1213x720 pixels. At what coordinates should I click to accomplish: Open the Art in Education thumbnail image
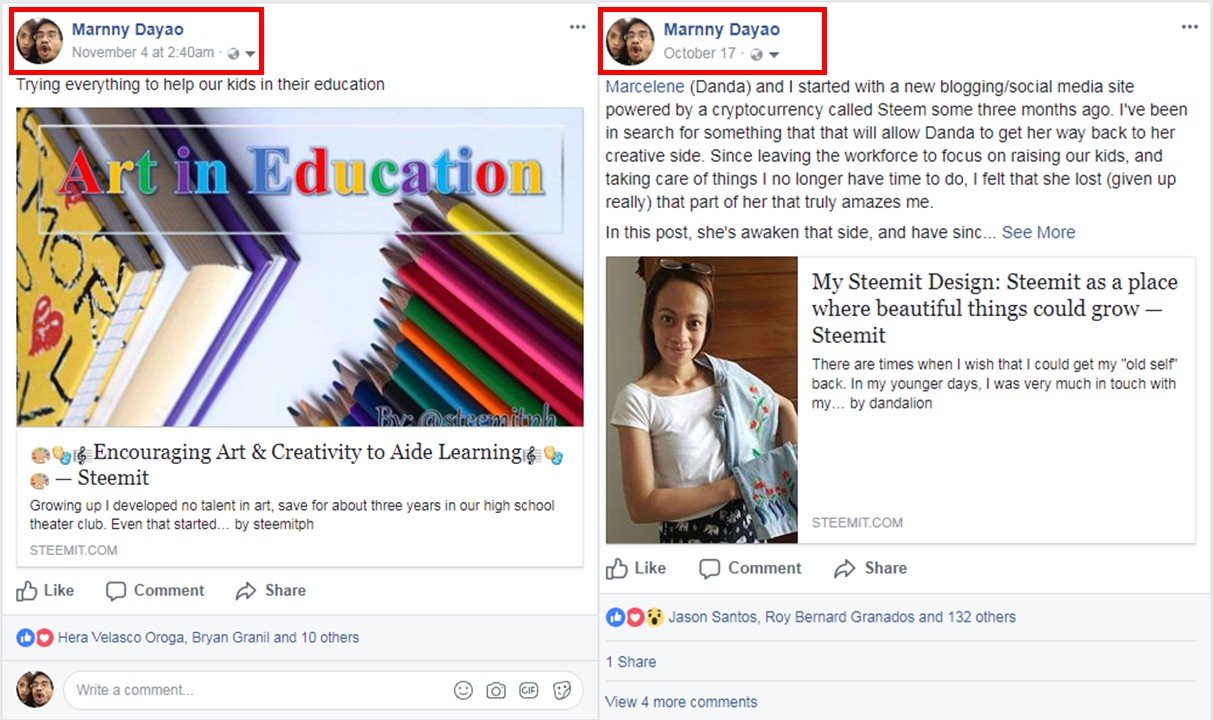coord(300,267)
